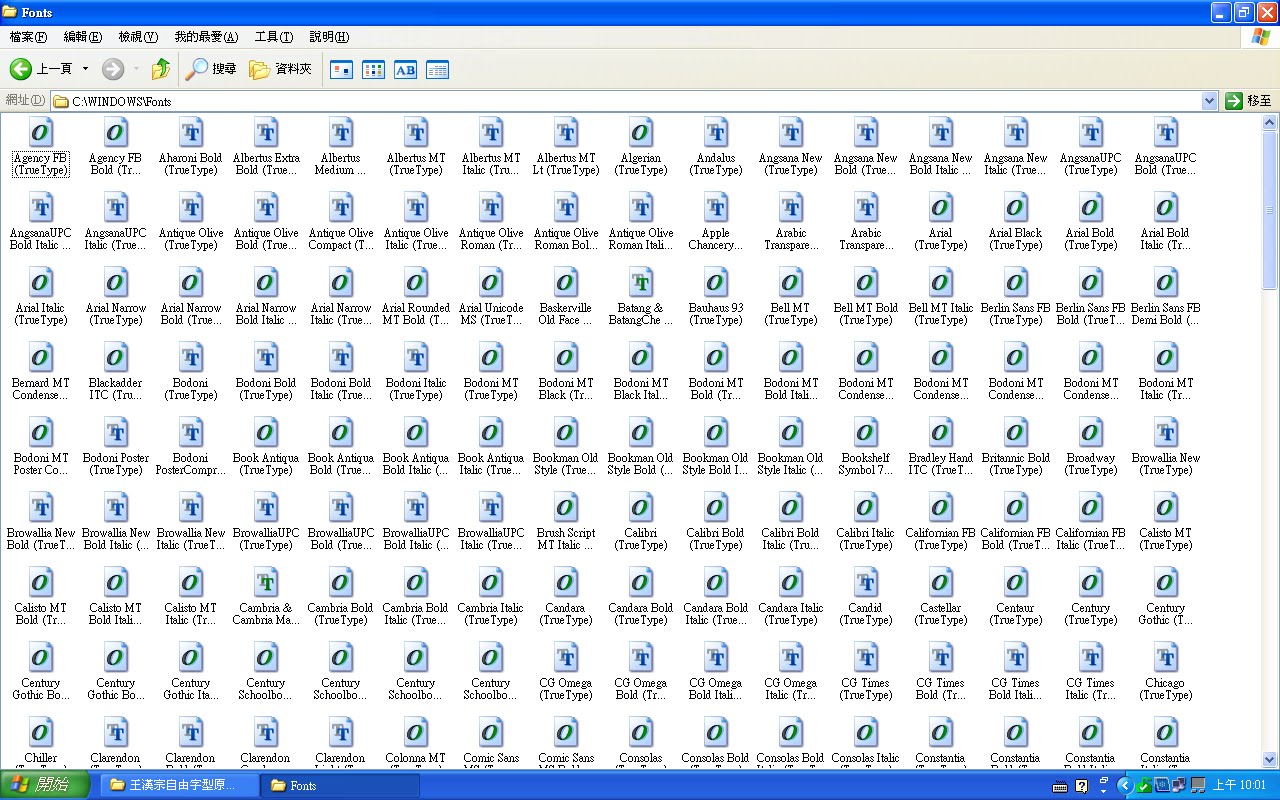Go up one folder level

[x=161, y=69]
